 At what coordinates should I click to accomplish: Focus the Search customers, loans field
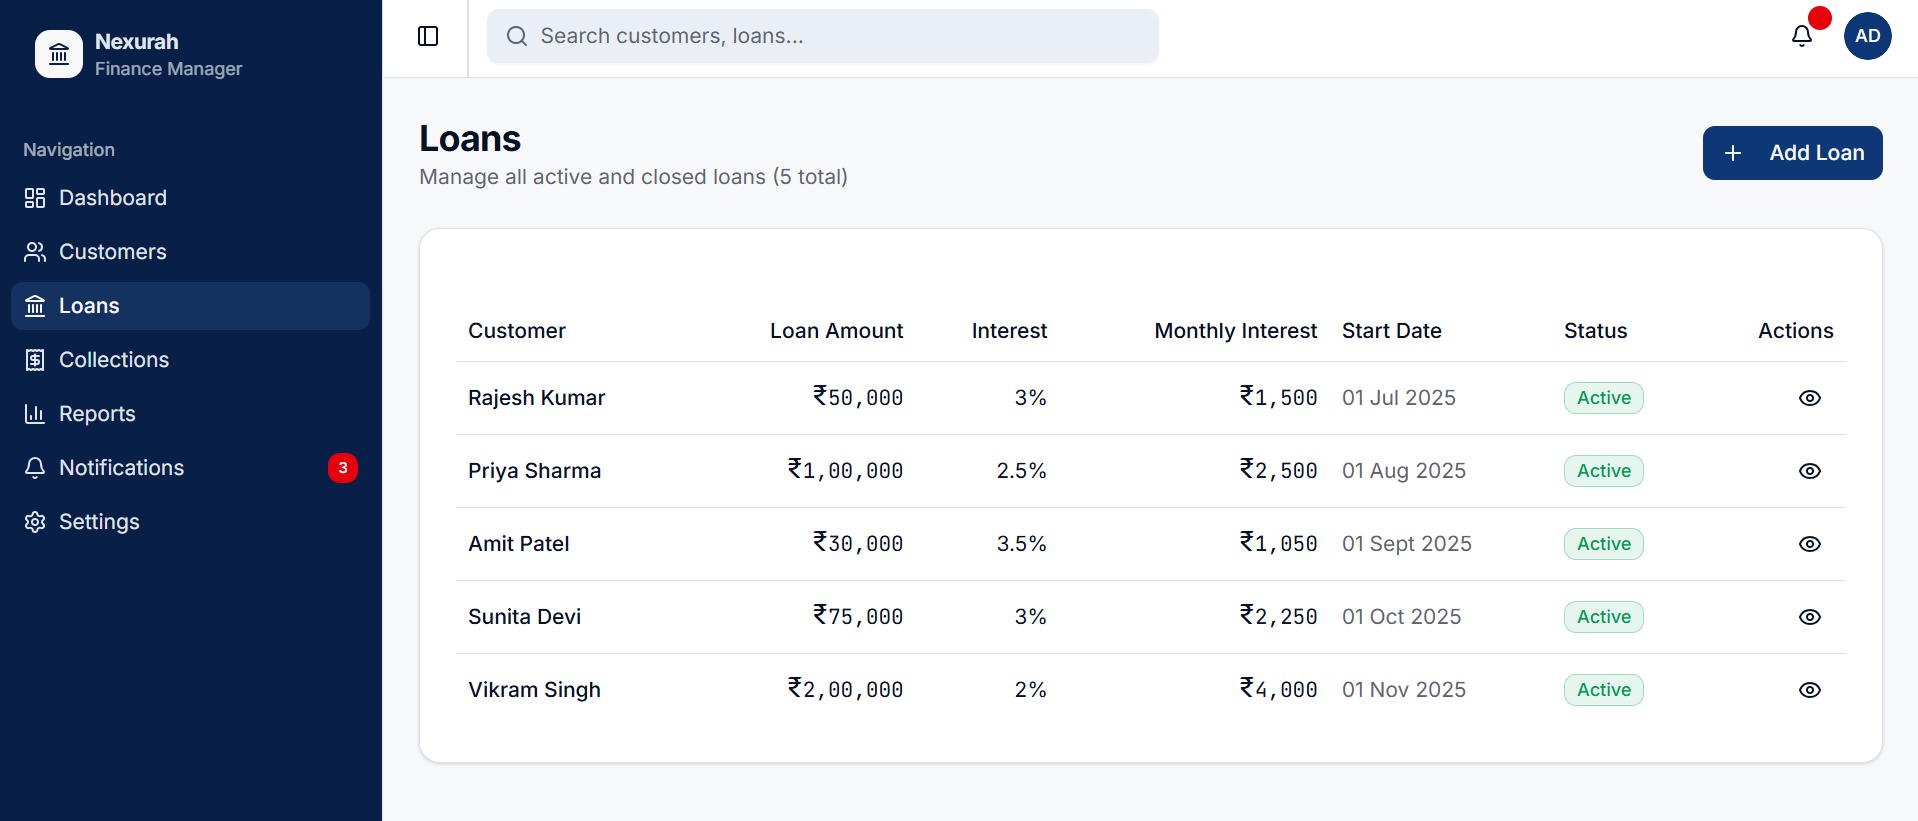[x=822, y=36]
